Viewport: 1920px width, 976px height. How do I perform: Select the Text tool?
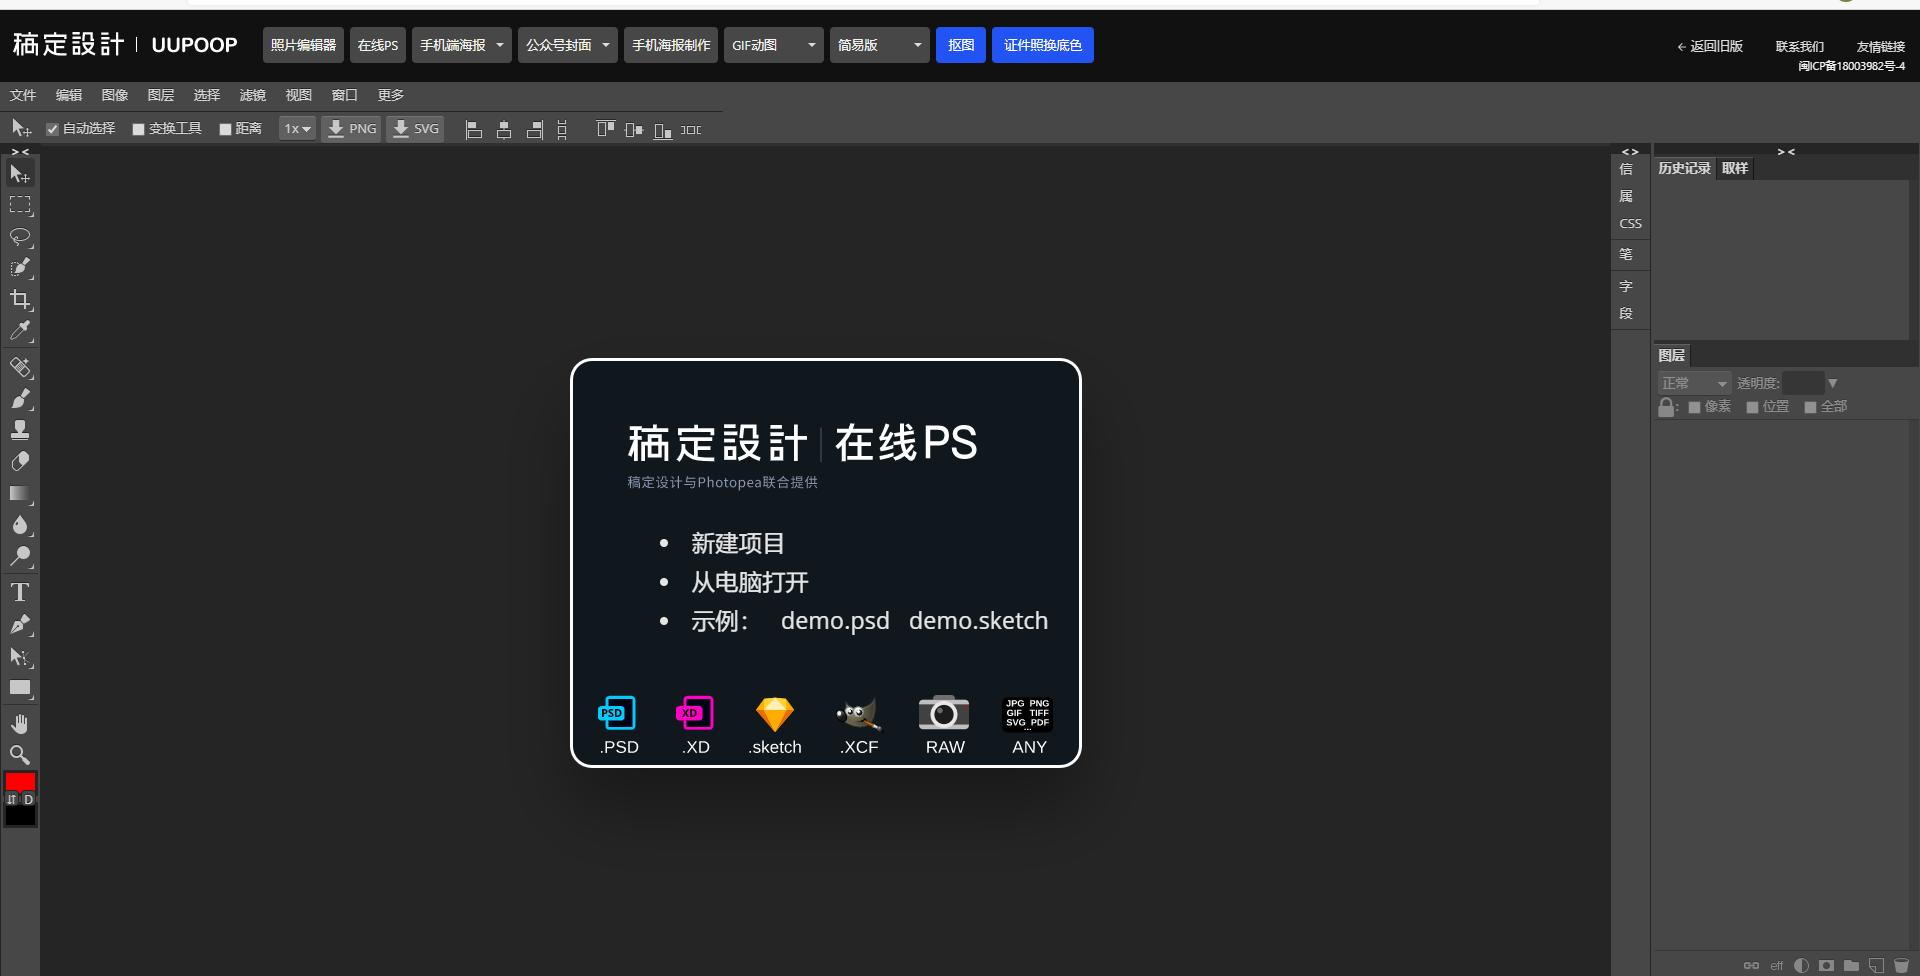click(20, 592)
